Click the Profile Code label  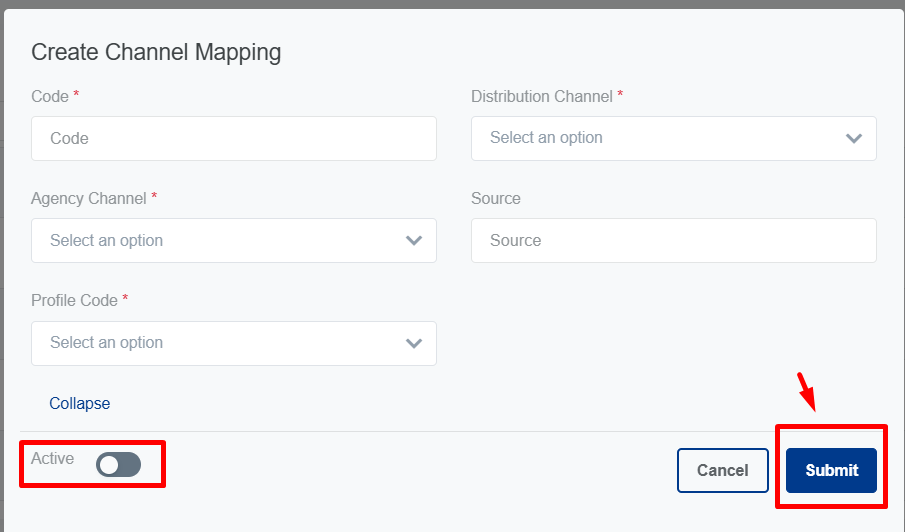[74, 300]
